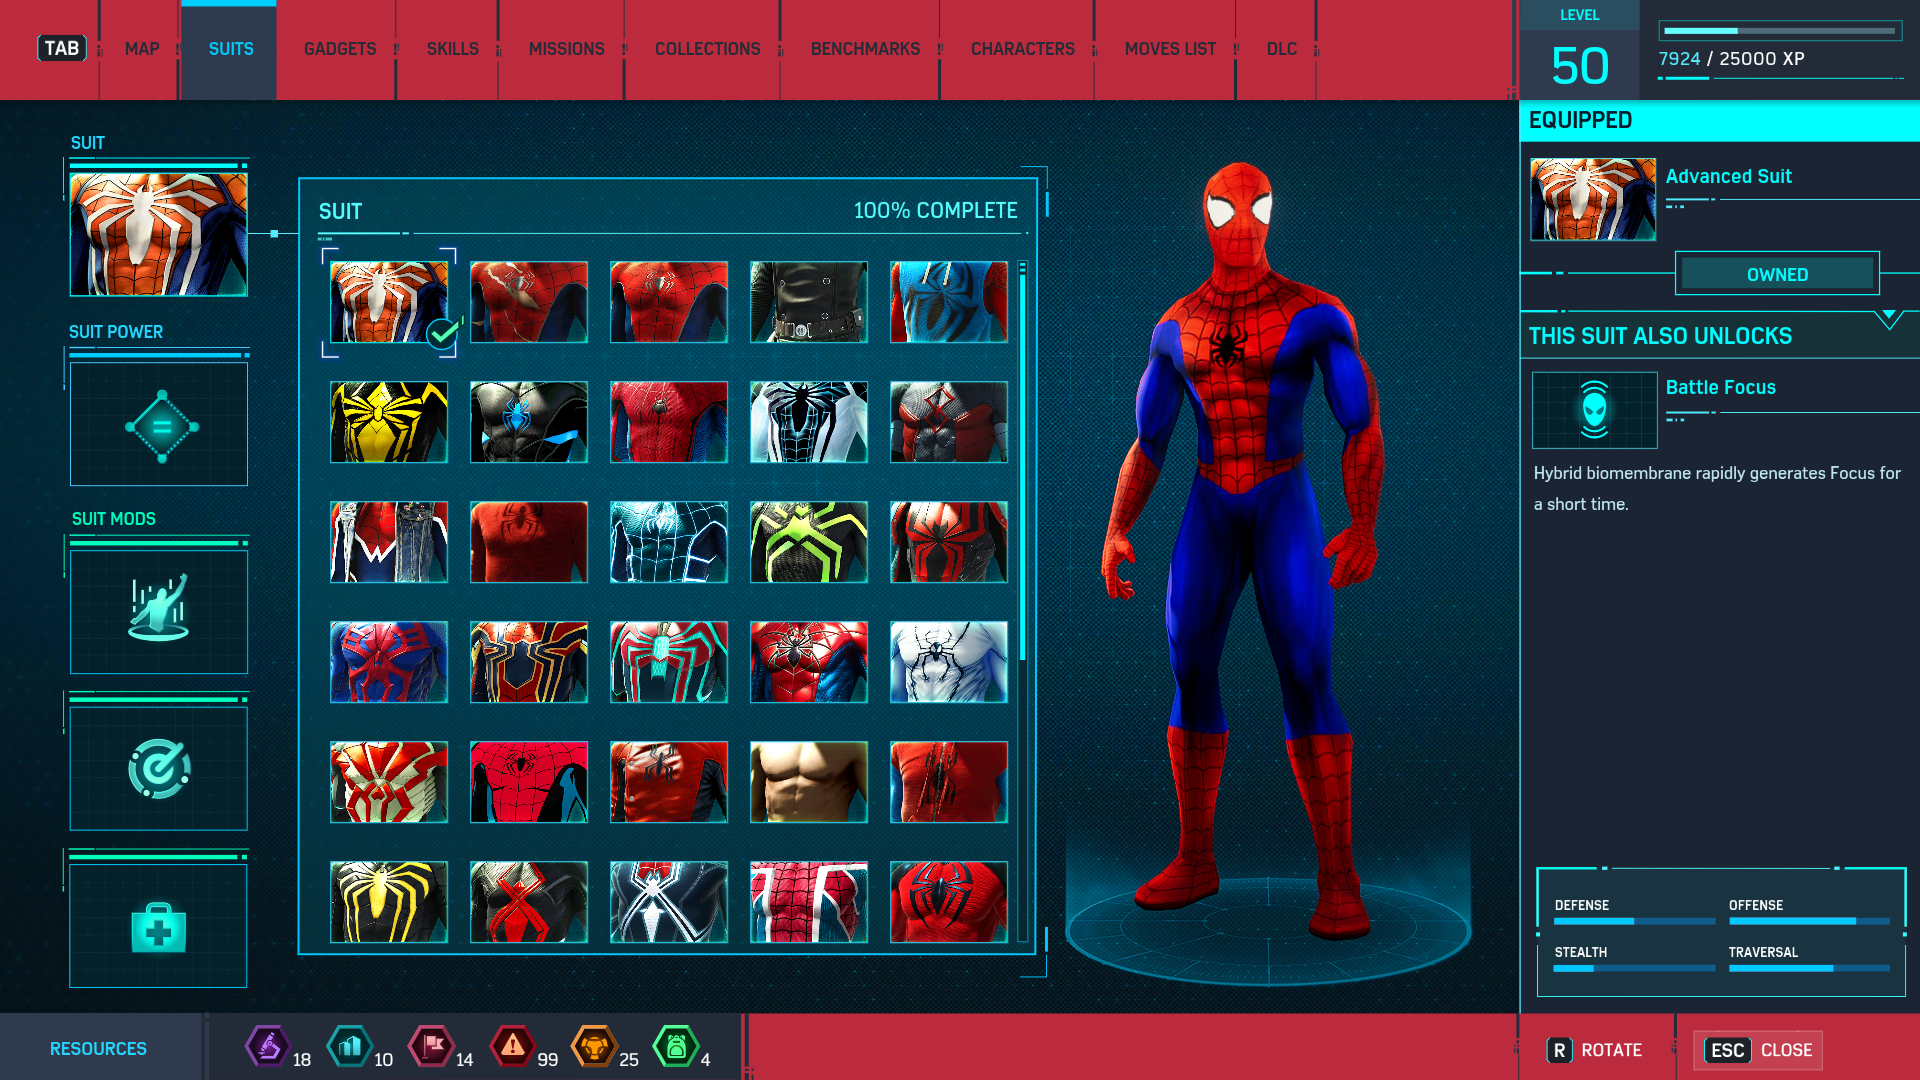The width and height of the screenshot is (1920, 1080).
Task: Click the Owned status button
Action: pyautogui.click(x=1777, y=274)
